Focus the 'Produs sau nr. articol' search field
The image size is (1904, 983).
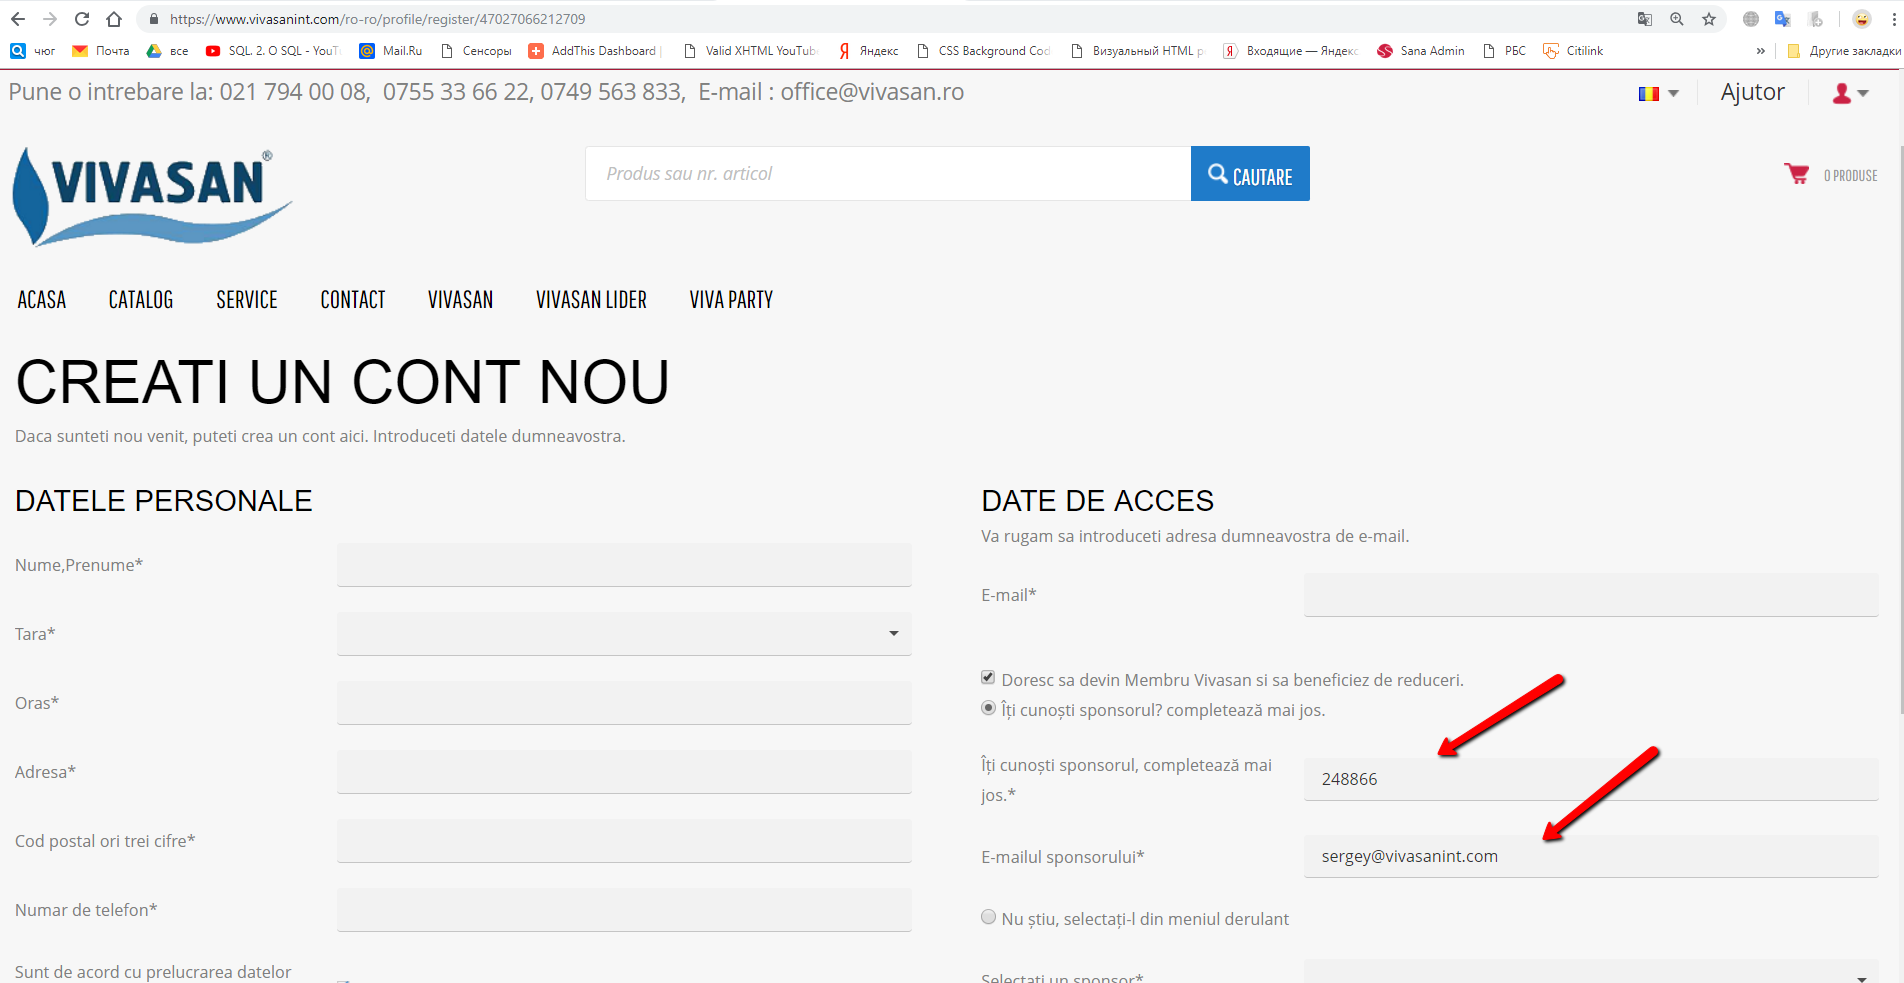pos(888,174)
